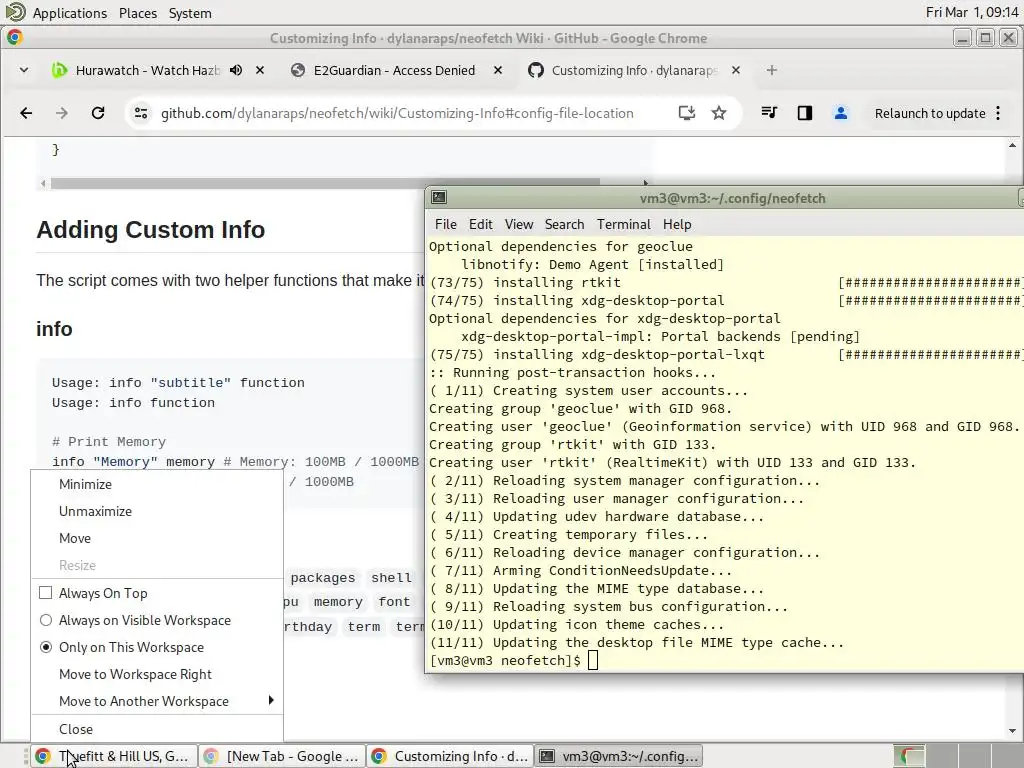Open site information icon in address bar

(x=141, y=113)
